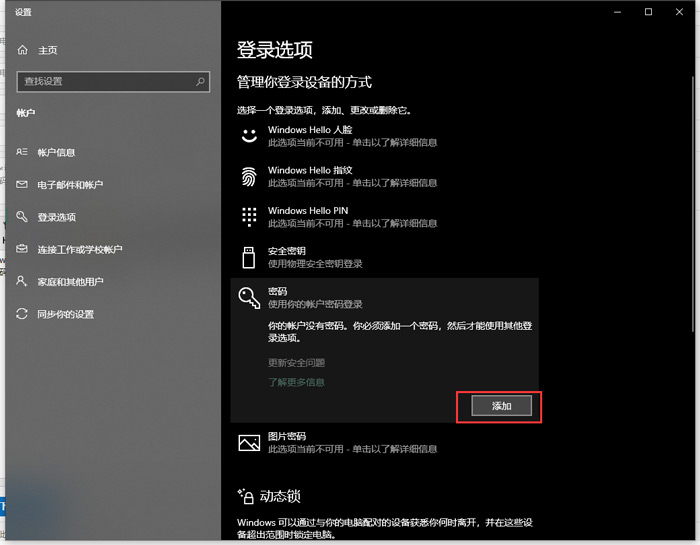Open 帐户信息 in the sidebar
The width and height of the screenshot is (700, 545).
[56, 152]
